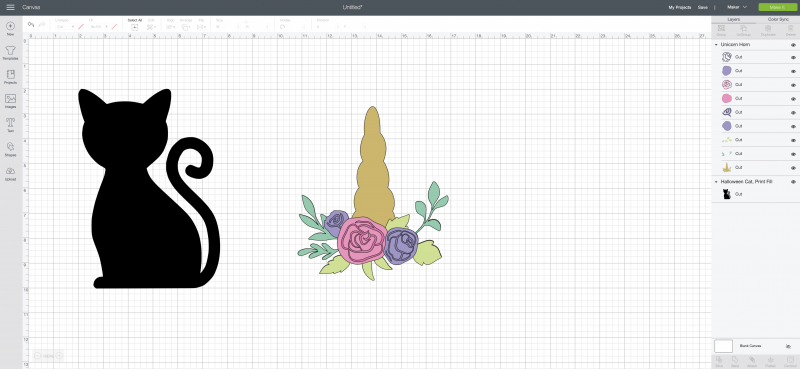Undo the last action

point(32,24)
